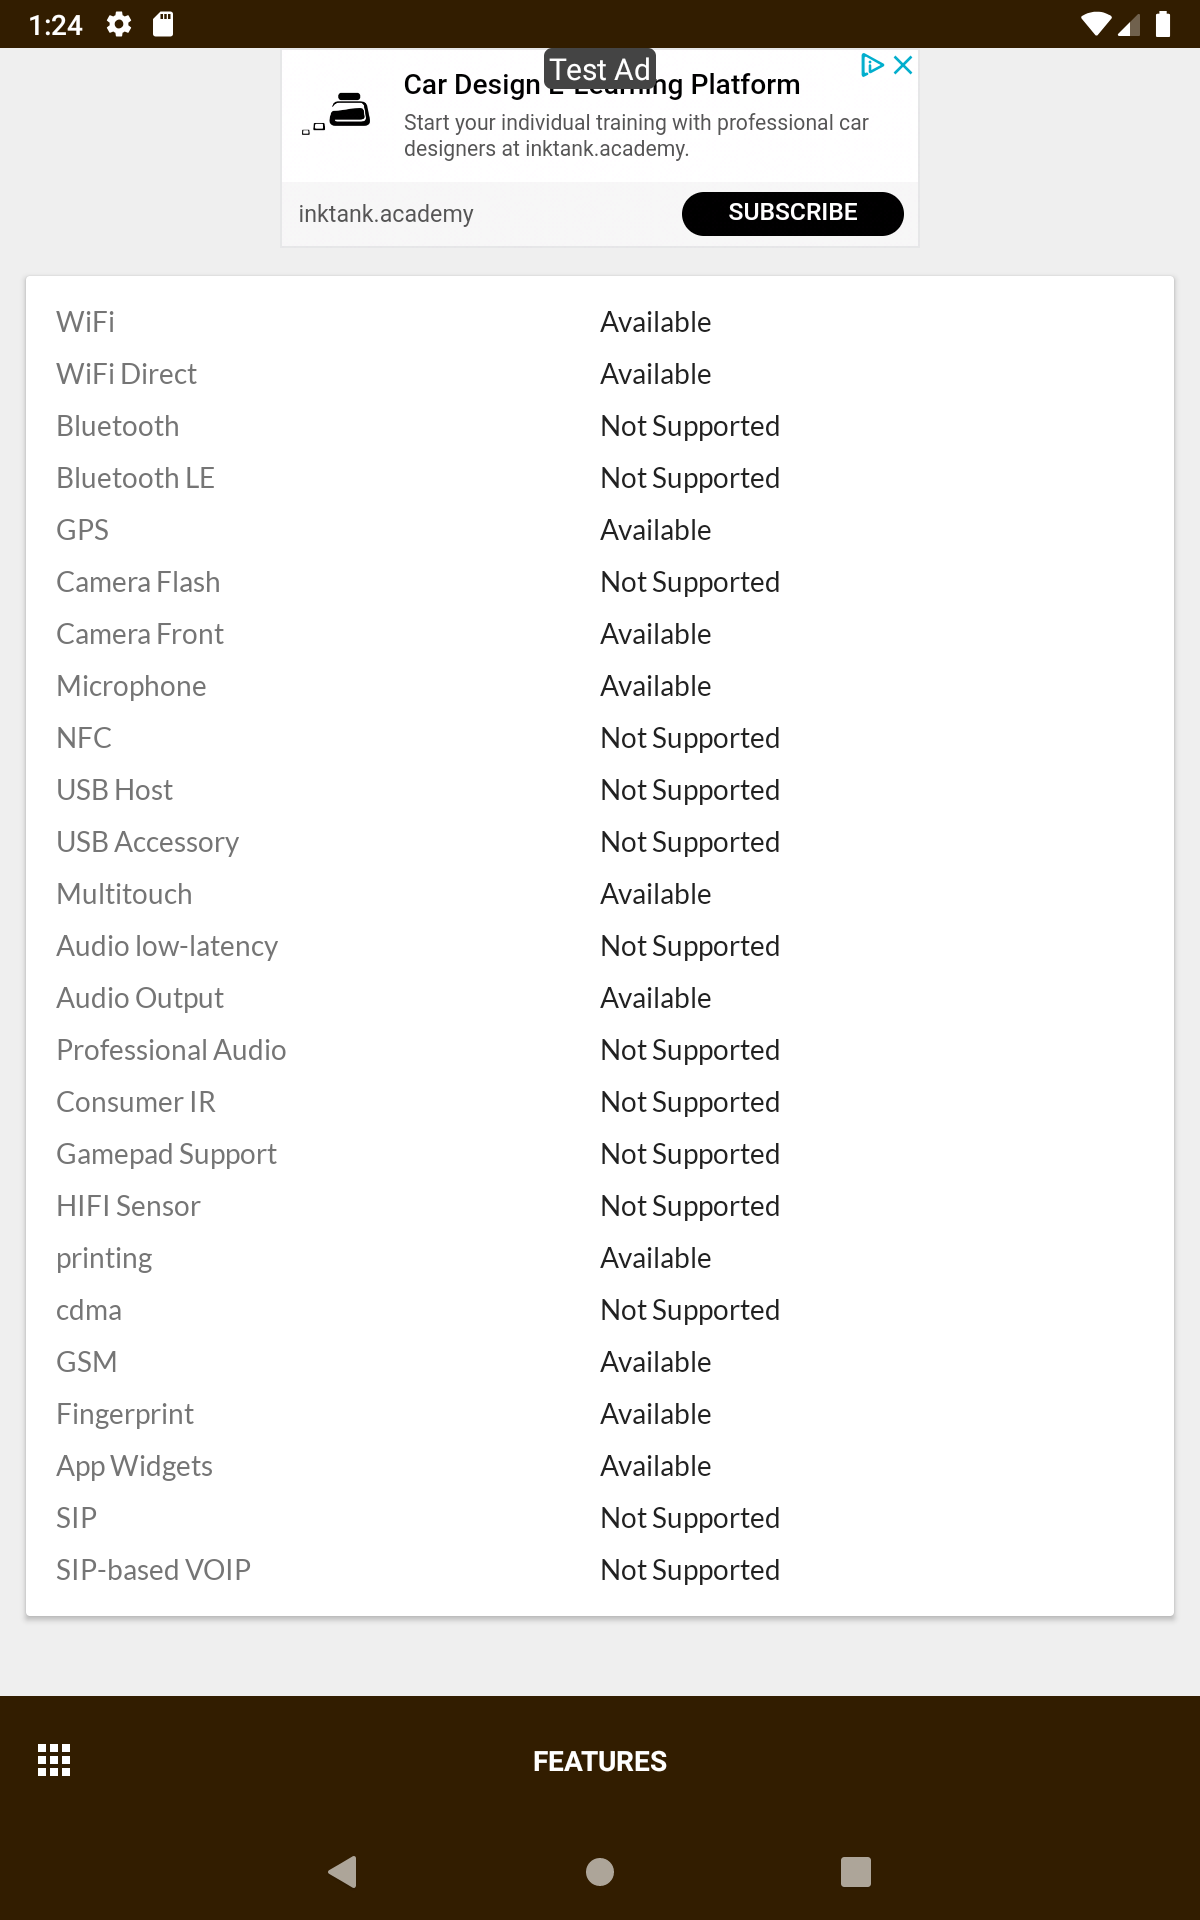Tap the Android back navigation button
The height and width of the screenshot is (1920, 1200).
point(343,1871)
